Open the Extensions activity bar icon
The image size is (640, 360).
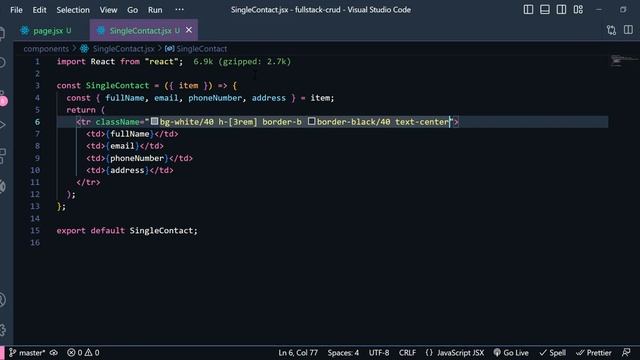(x=2, y=156)
